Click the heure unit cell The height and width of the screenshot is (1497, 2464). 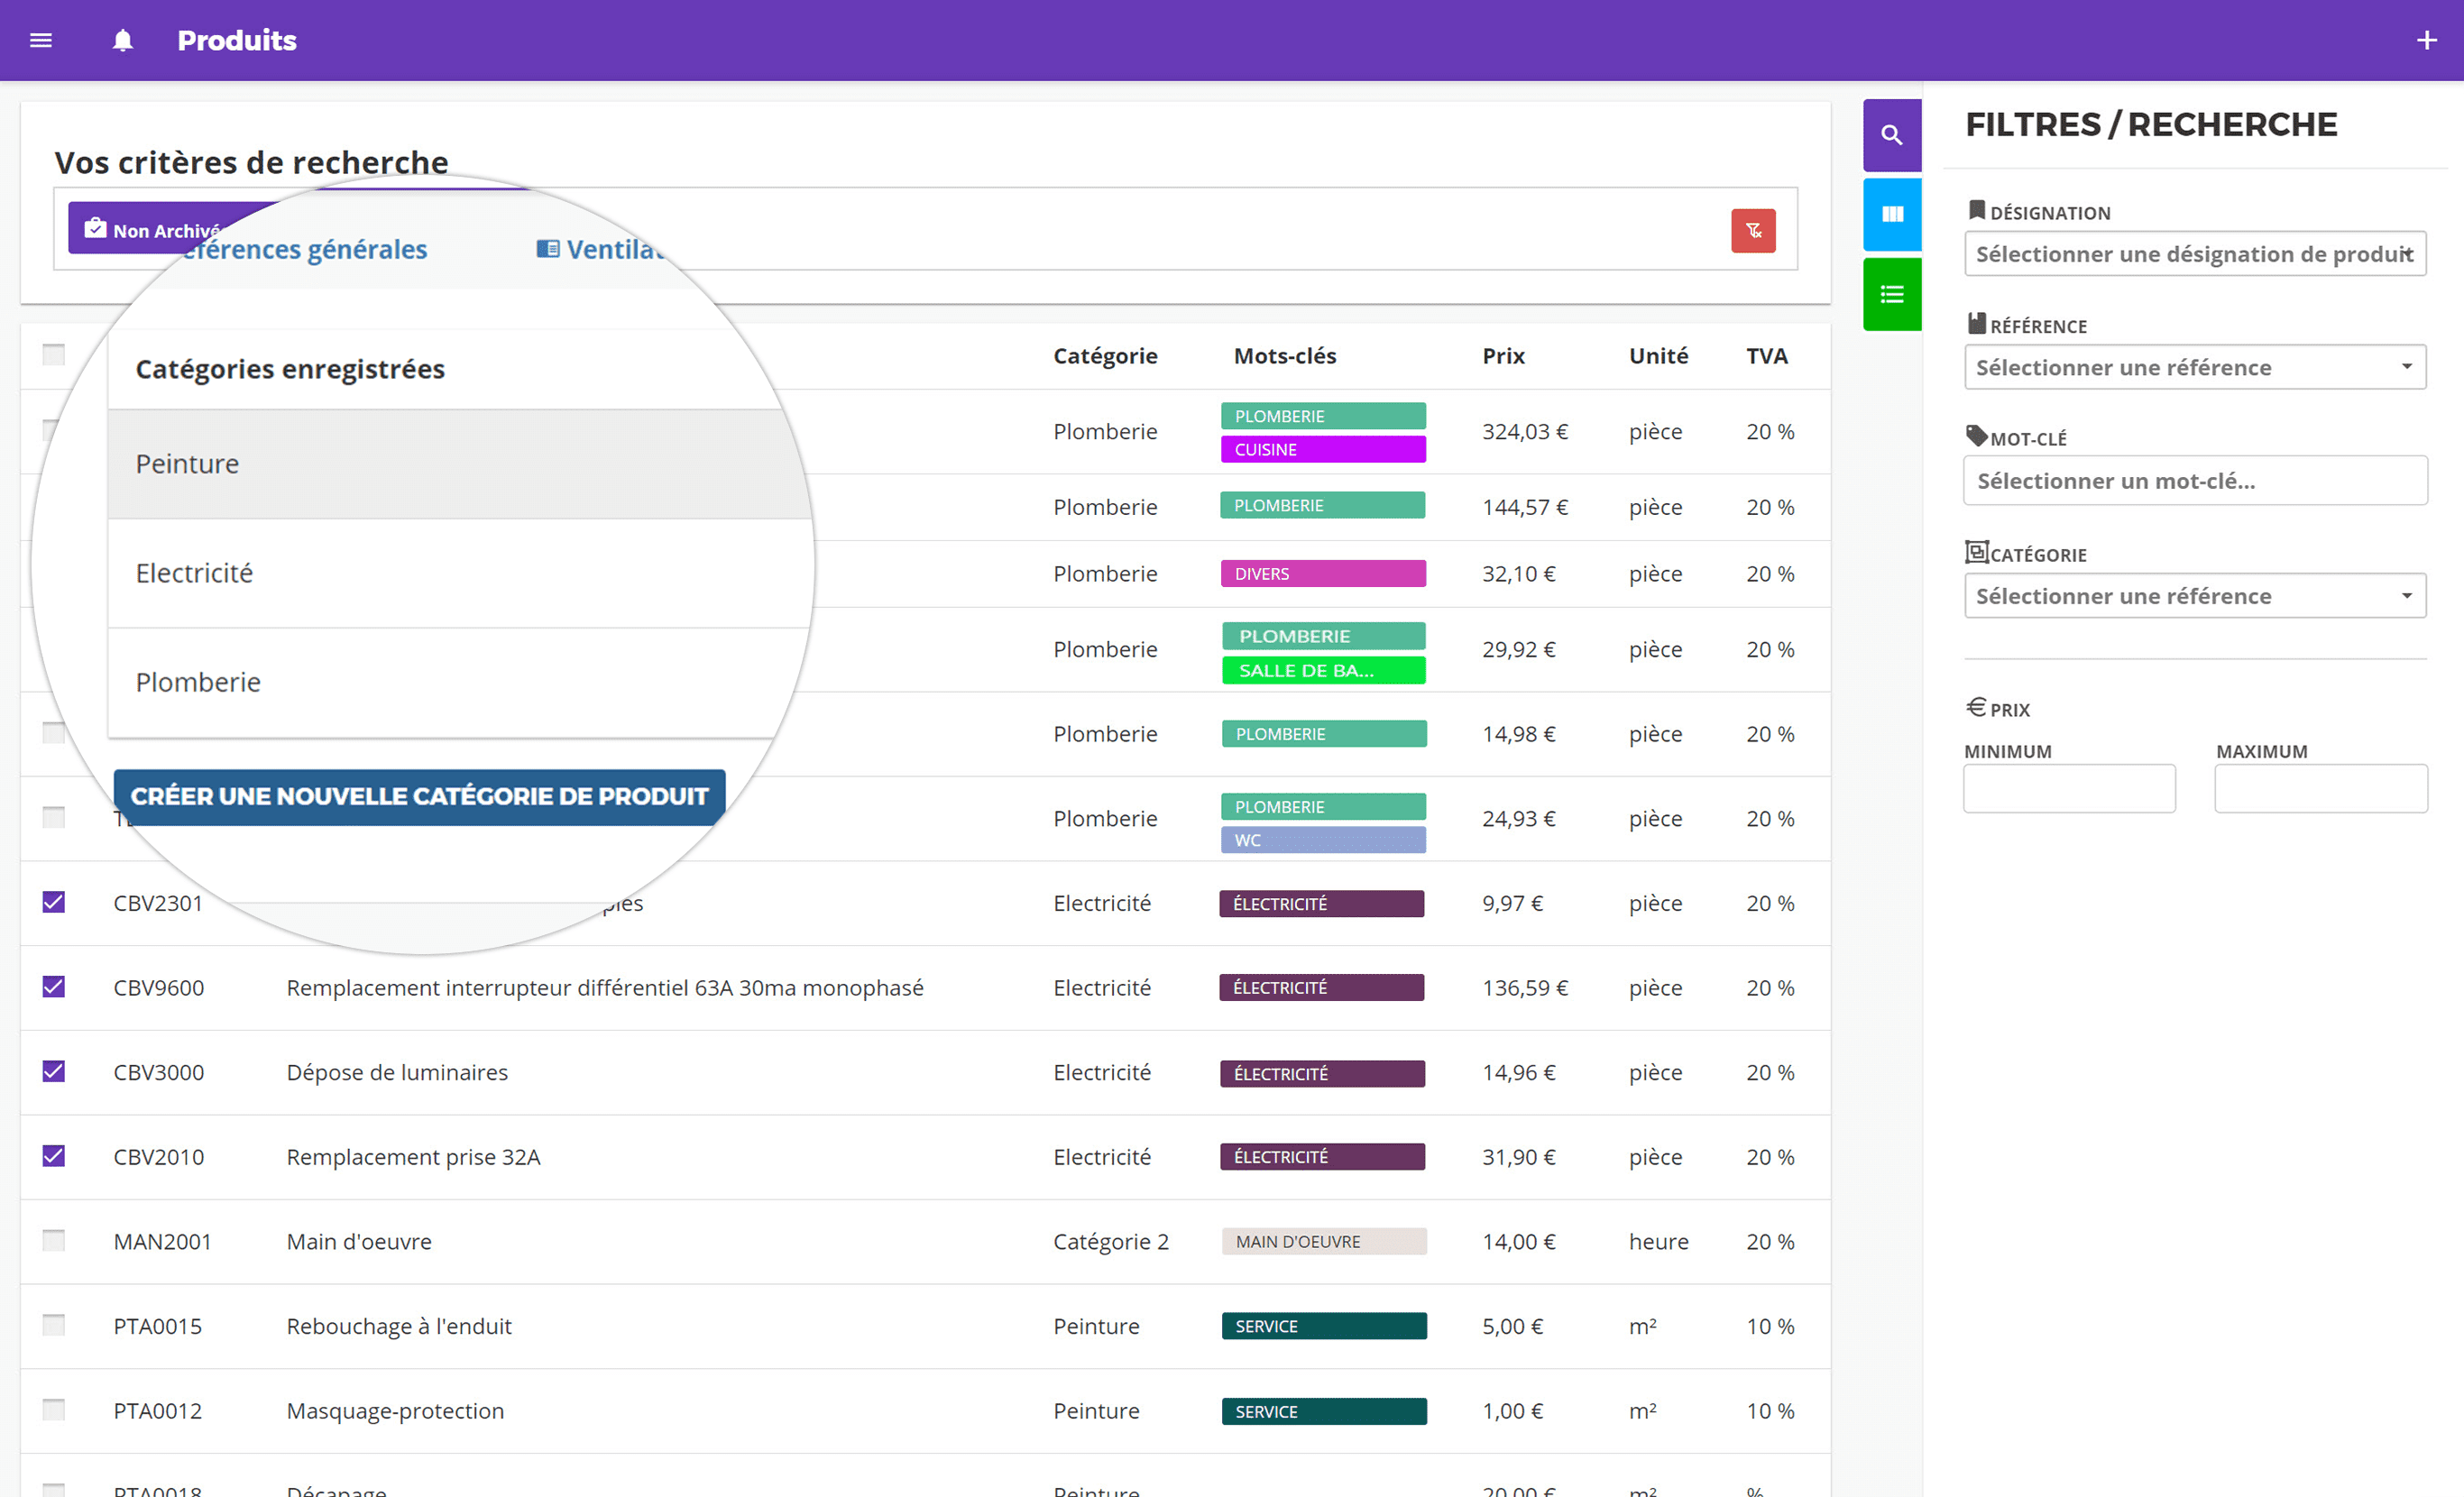click(x=1658, y=1241)
